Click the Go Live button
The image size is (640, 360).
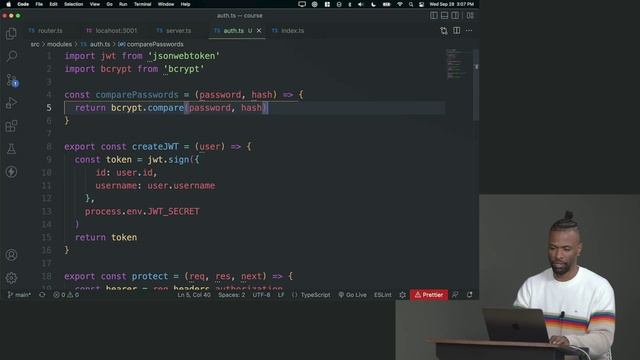tap(352, 295)
